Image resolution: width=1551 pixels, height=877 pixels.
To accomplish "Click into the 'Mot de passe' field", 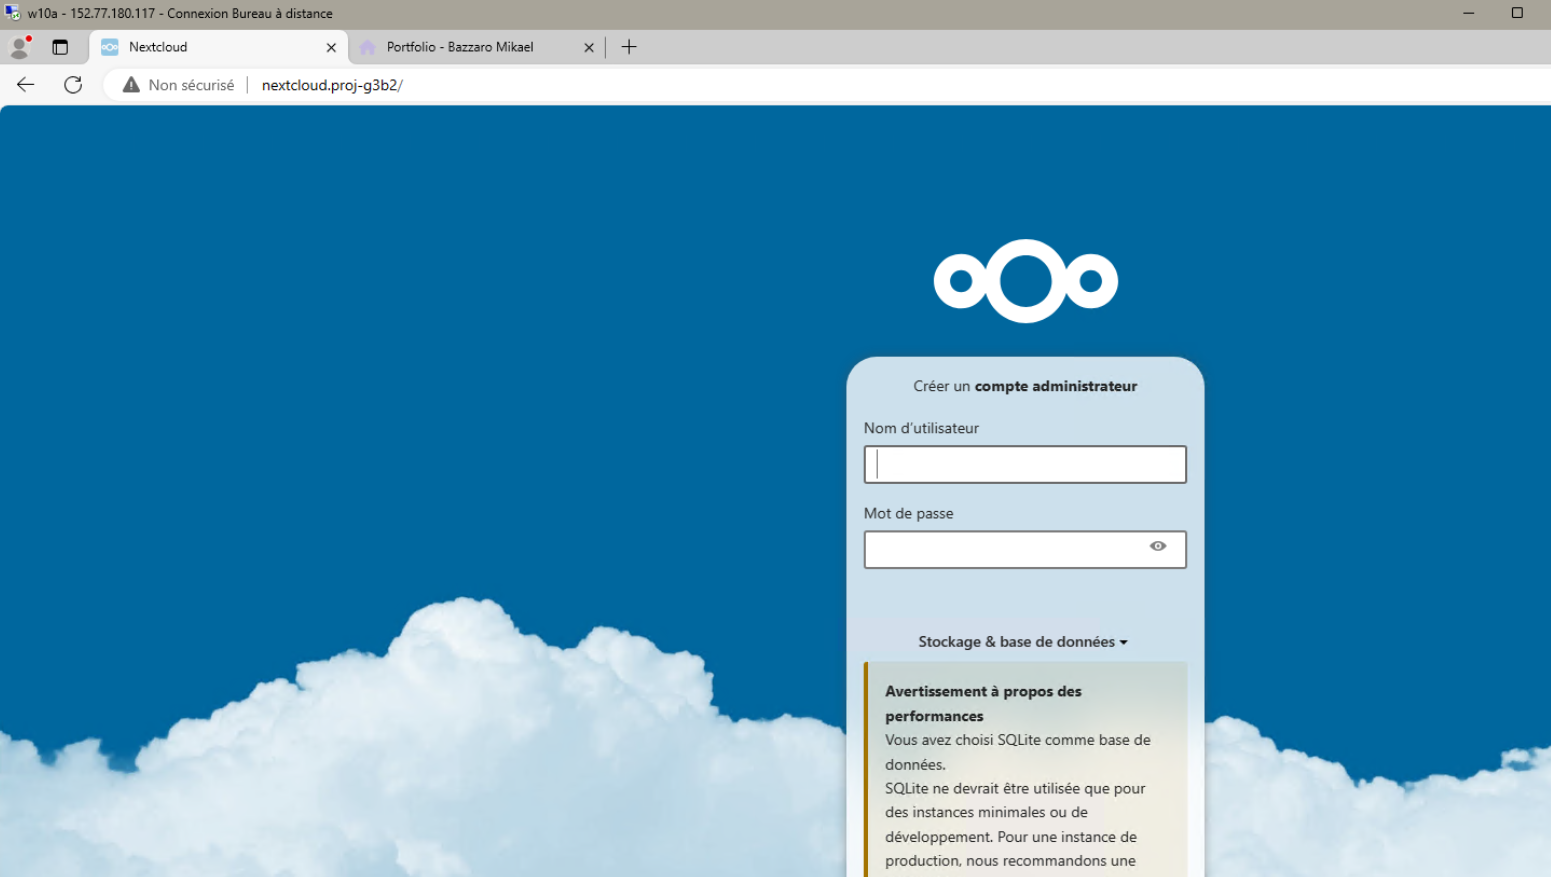I will [1005, 550].
